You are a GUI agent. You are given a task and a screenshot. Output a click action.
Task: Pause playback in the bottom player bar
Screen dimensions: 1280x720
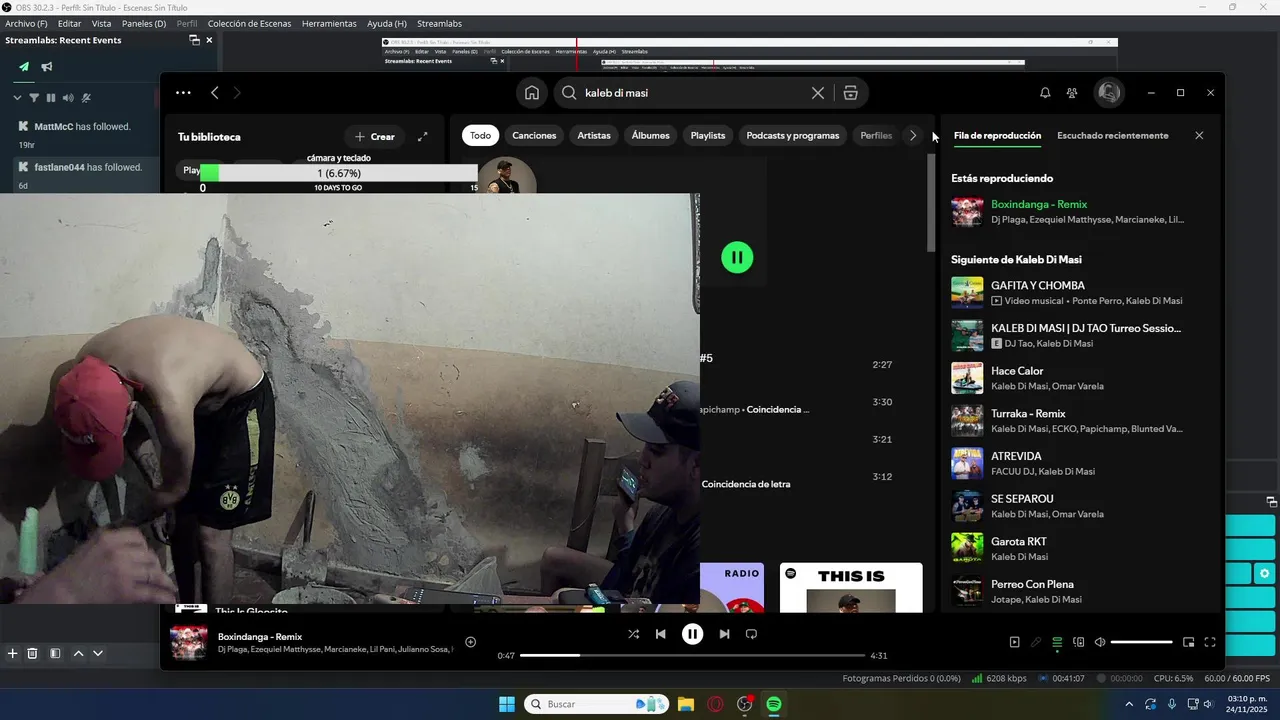coord(692,634)
